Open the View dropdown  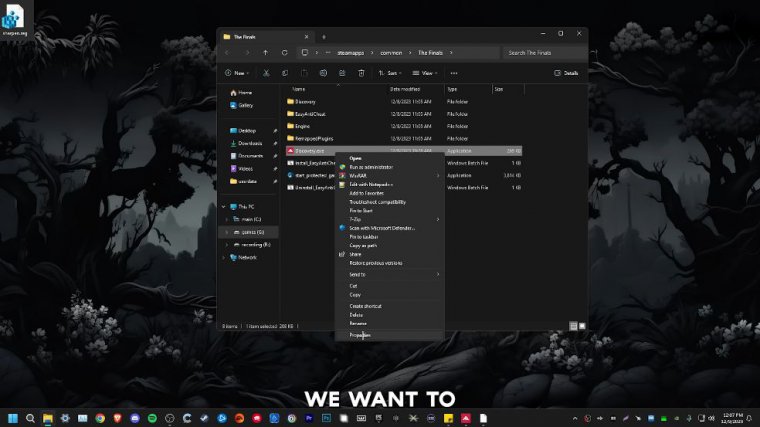(425, 73)
